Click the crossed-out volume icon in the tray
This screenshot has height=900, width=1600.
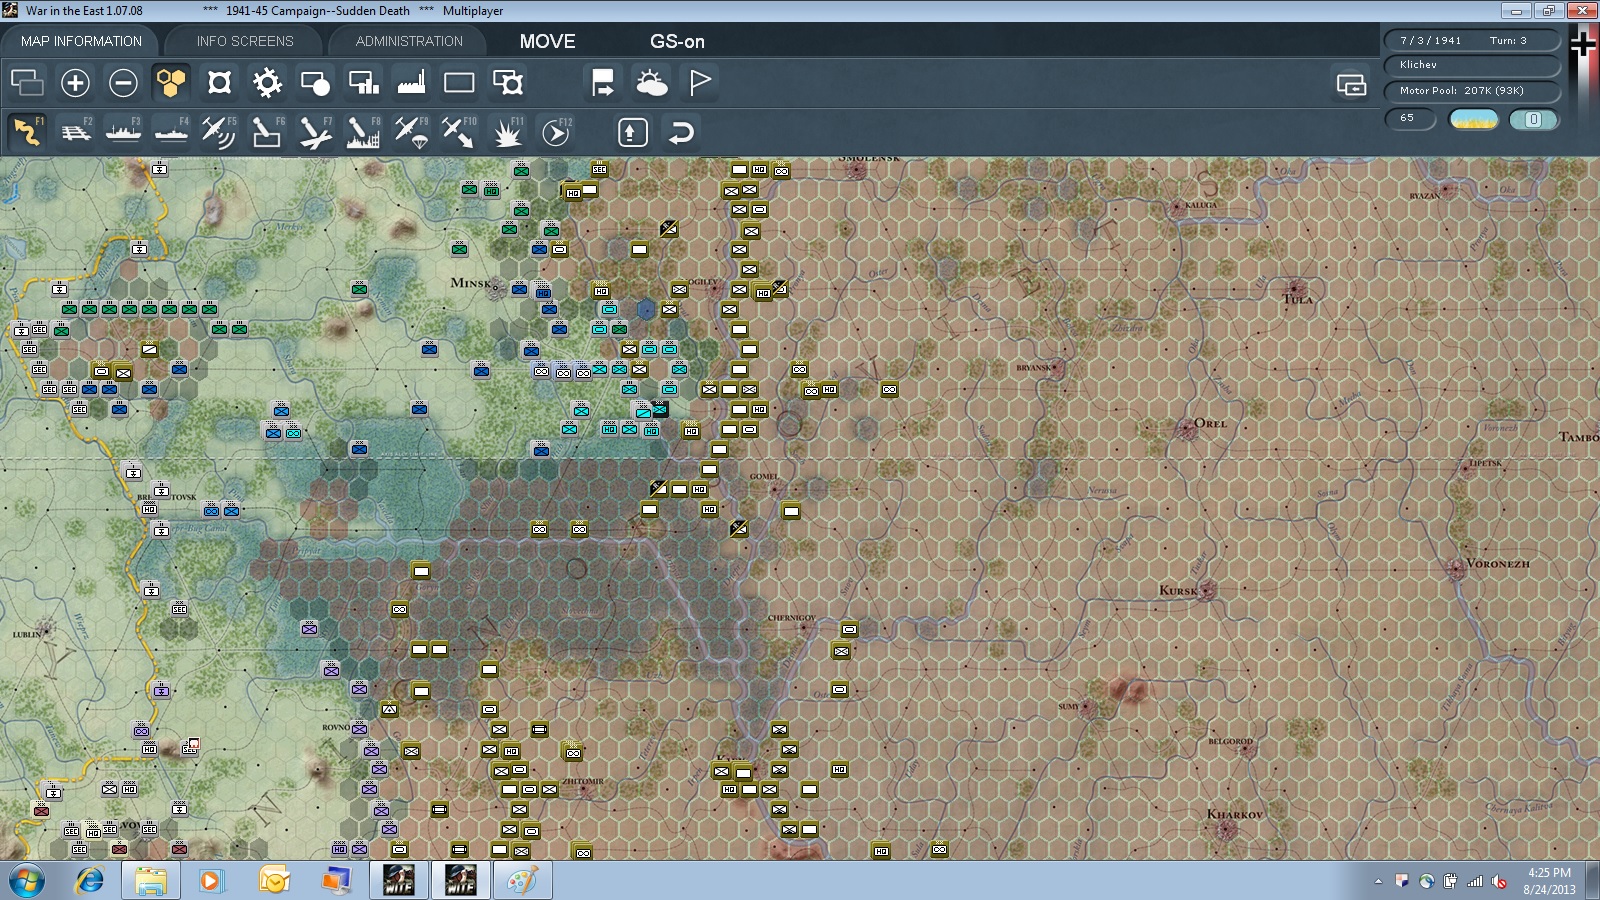pos(1499,881)
